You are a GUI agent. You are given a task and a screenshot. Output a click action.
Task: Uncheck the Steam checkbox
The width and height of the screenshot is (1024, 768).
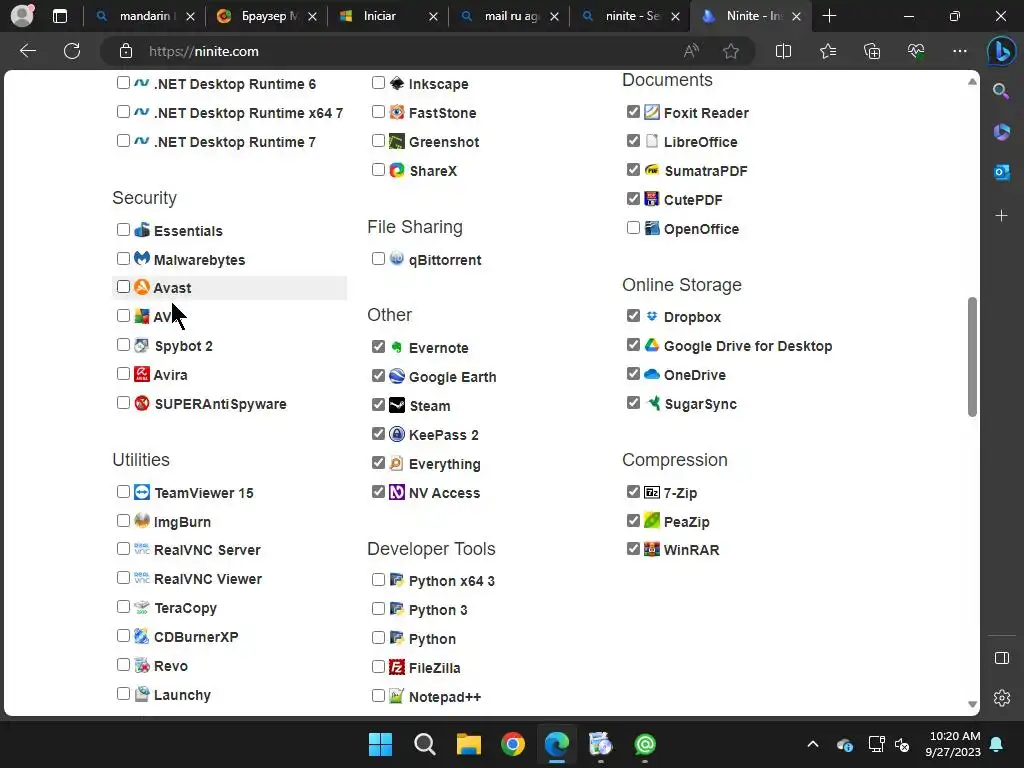(378, 404)
